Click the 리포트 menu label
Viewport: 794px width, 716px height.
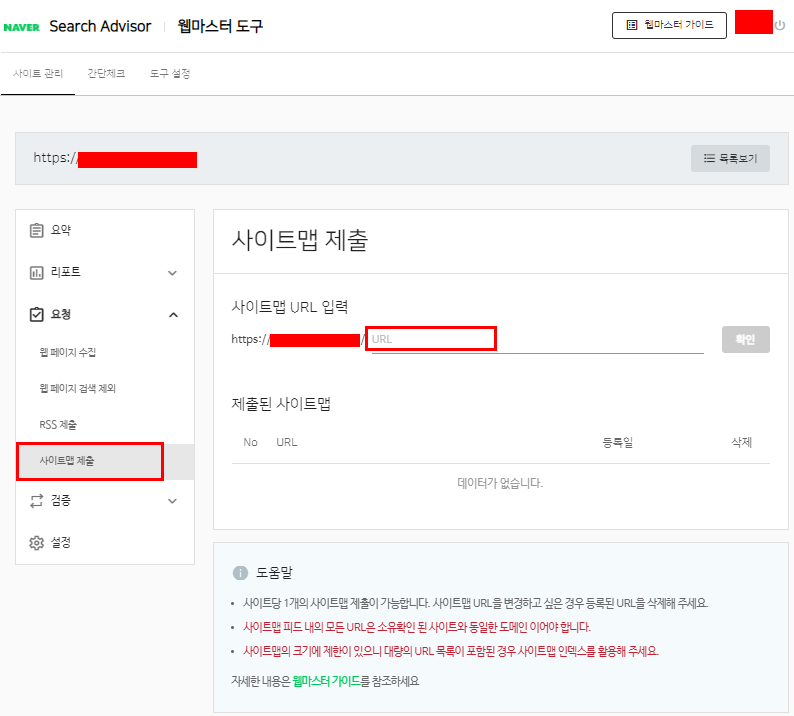[66, 272]
